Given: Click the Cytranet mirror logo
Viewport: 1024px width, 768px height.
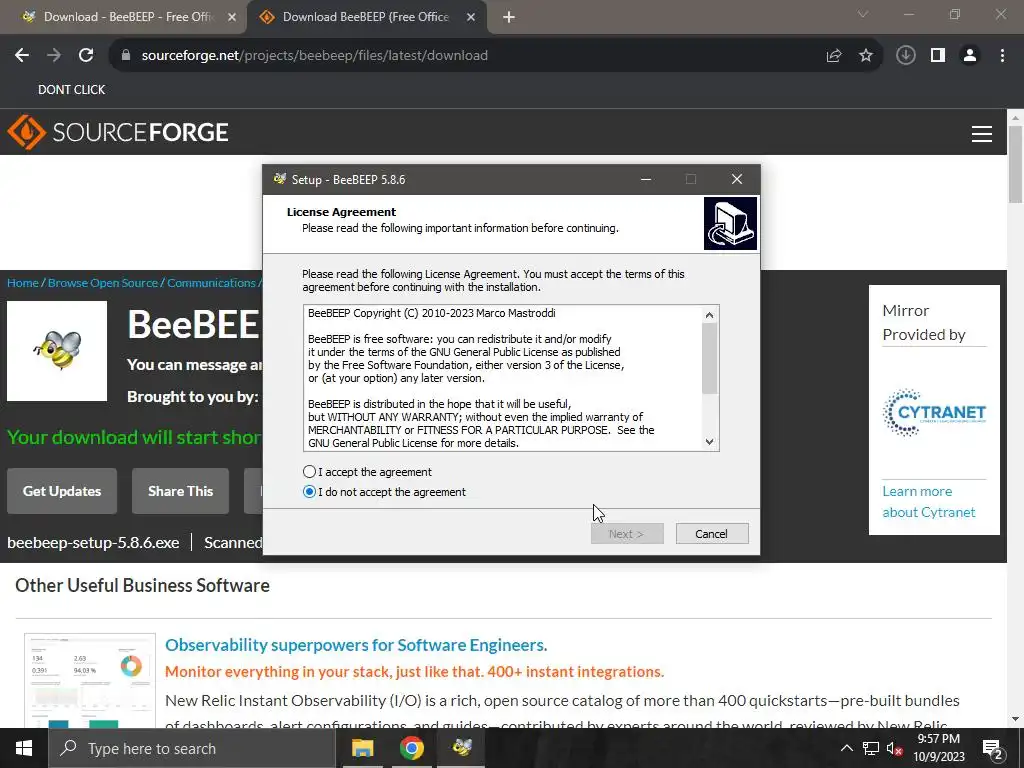Looking at the screenshot, I should pyautogui.click(x=934, y=412).
